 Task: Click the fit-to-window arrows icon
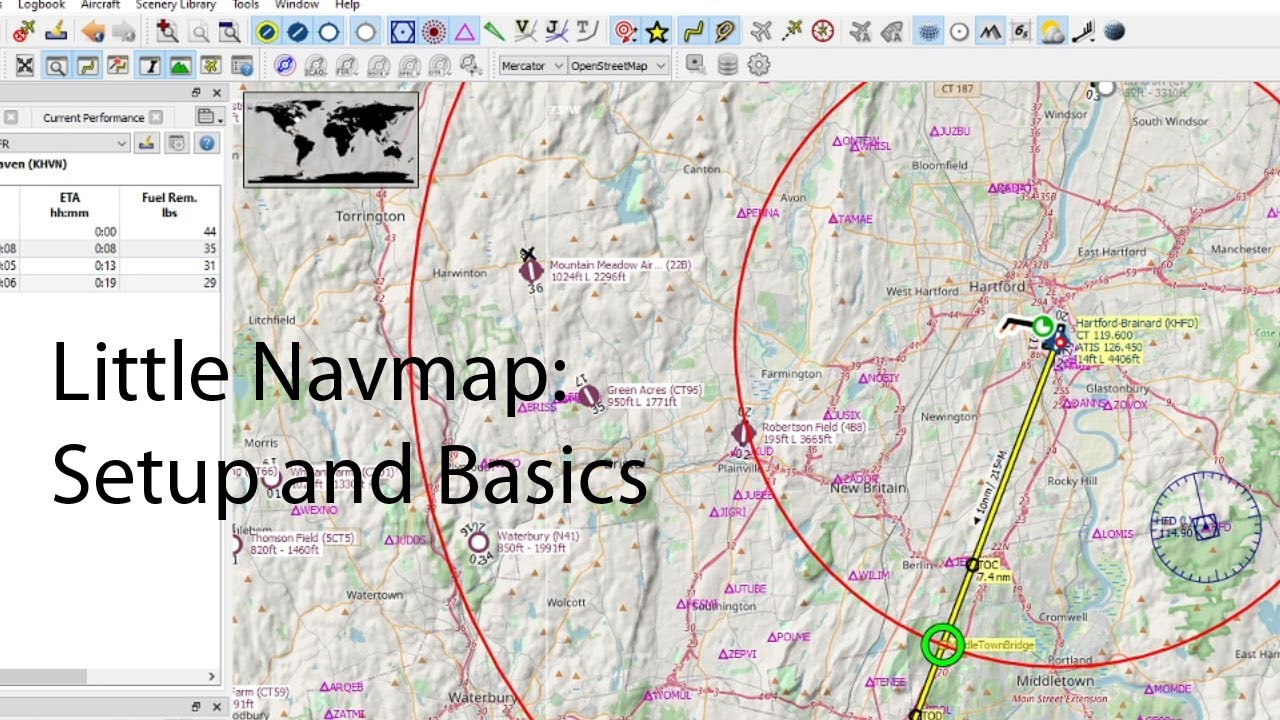[26, 66]
